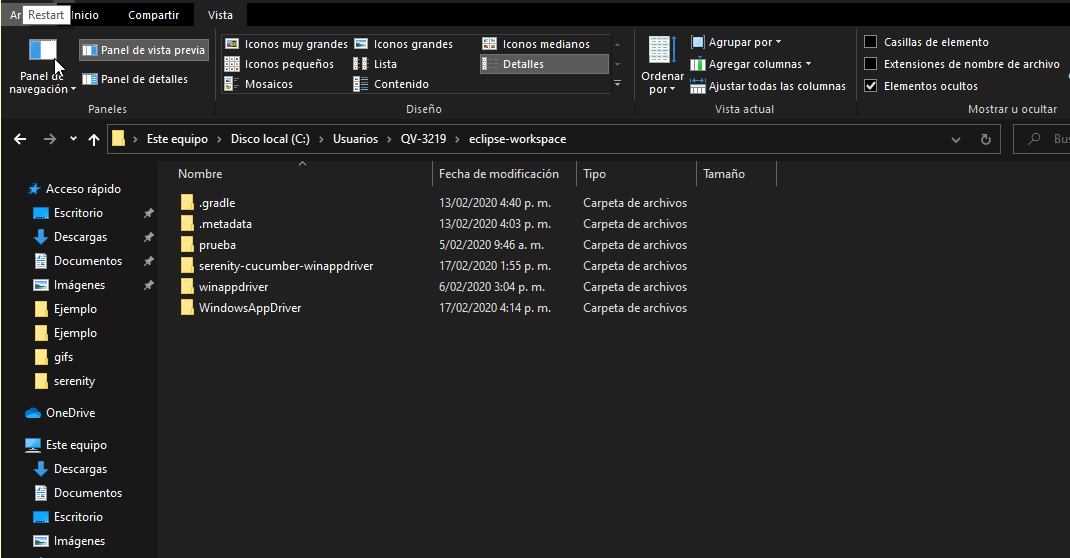The width and height of the screenshot is (1070, 558).
Task: Open the Agrupar por dropdown
Action: (x=736, y=42)
